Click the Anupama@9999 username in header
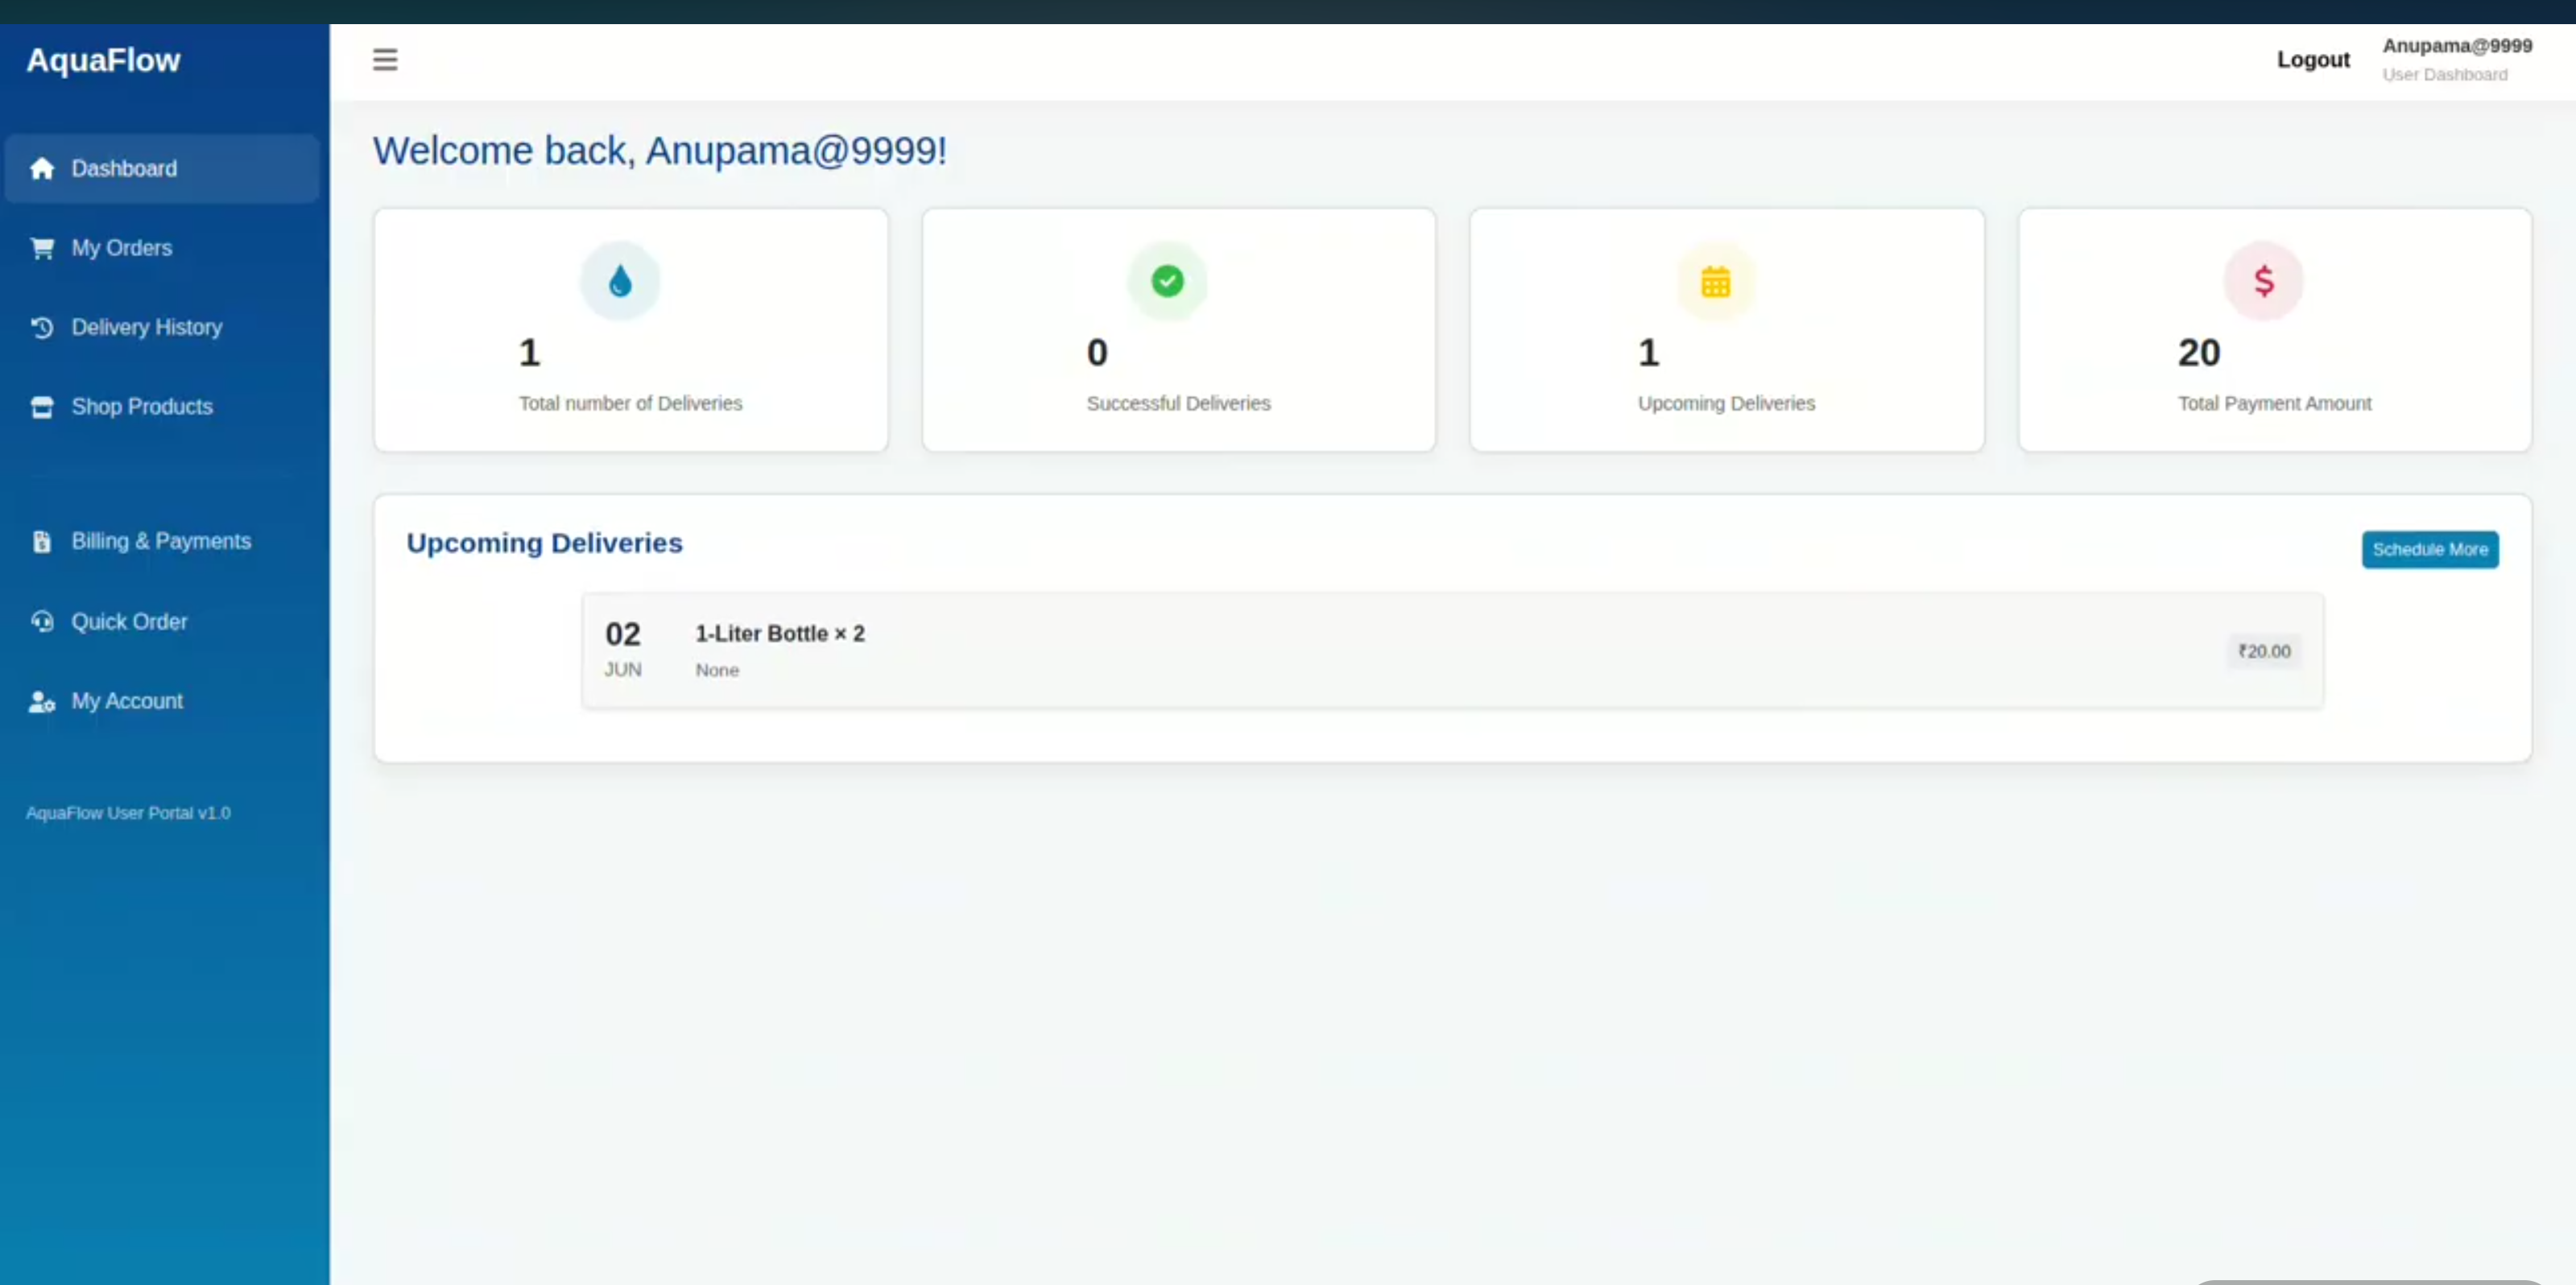Viewport: 2576px width, 1285px height. [x=2457, y=46]
